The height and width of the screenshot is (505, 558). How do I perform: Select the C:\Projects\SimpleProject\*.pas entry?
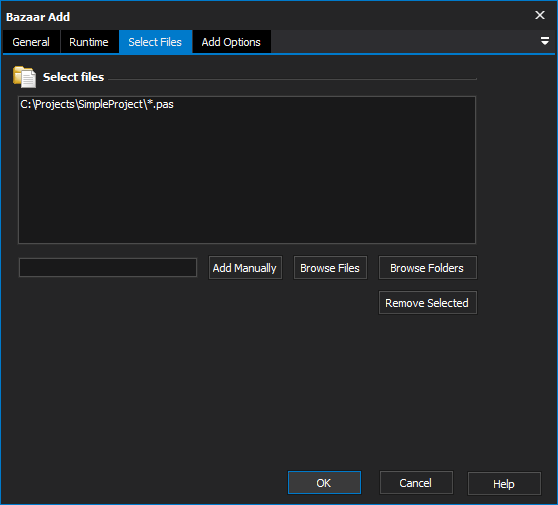[x=97, y=104]
